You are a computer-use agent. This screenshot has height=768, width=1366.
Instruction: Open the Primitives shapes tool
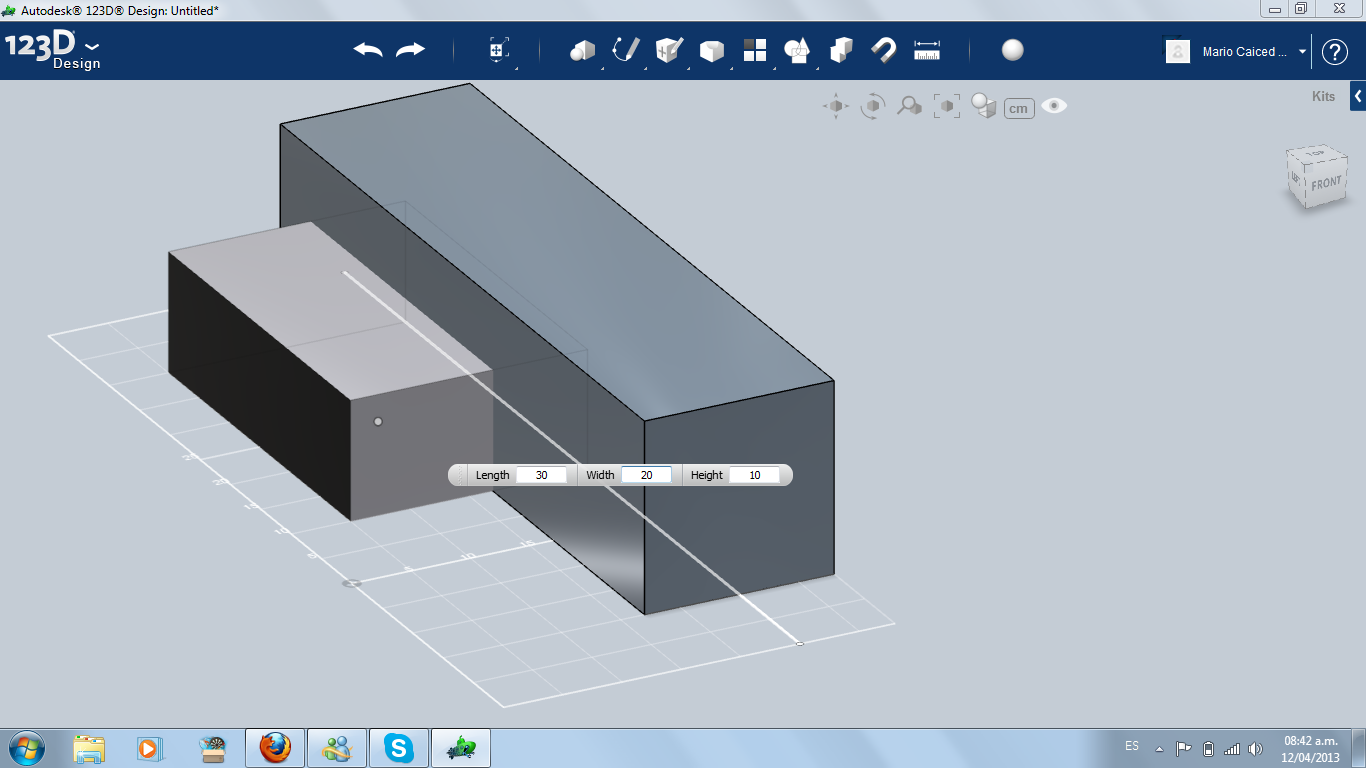tap(582, 50)
